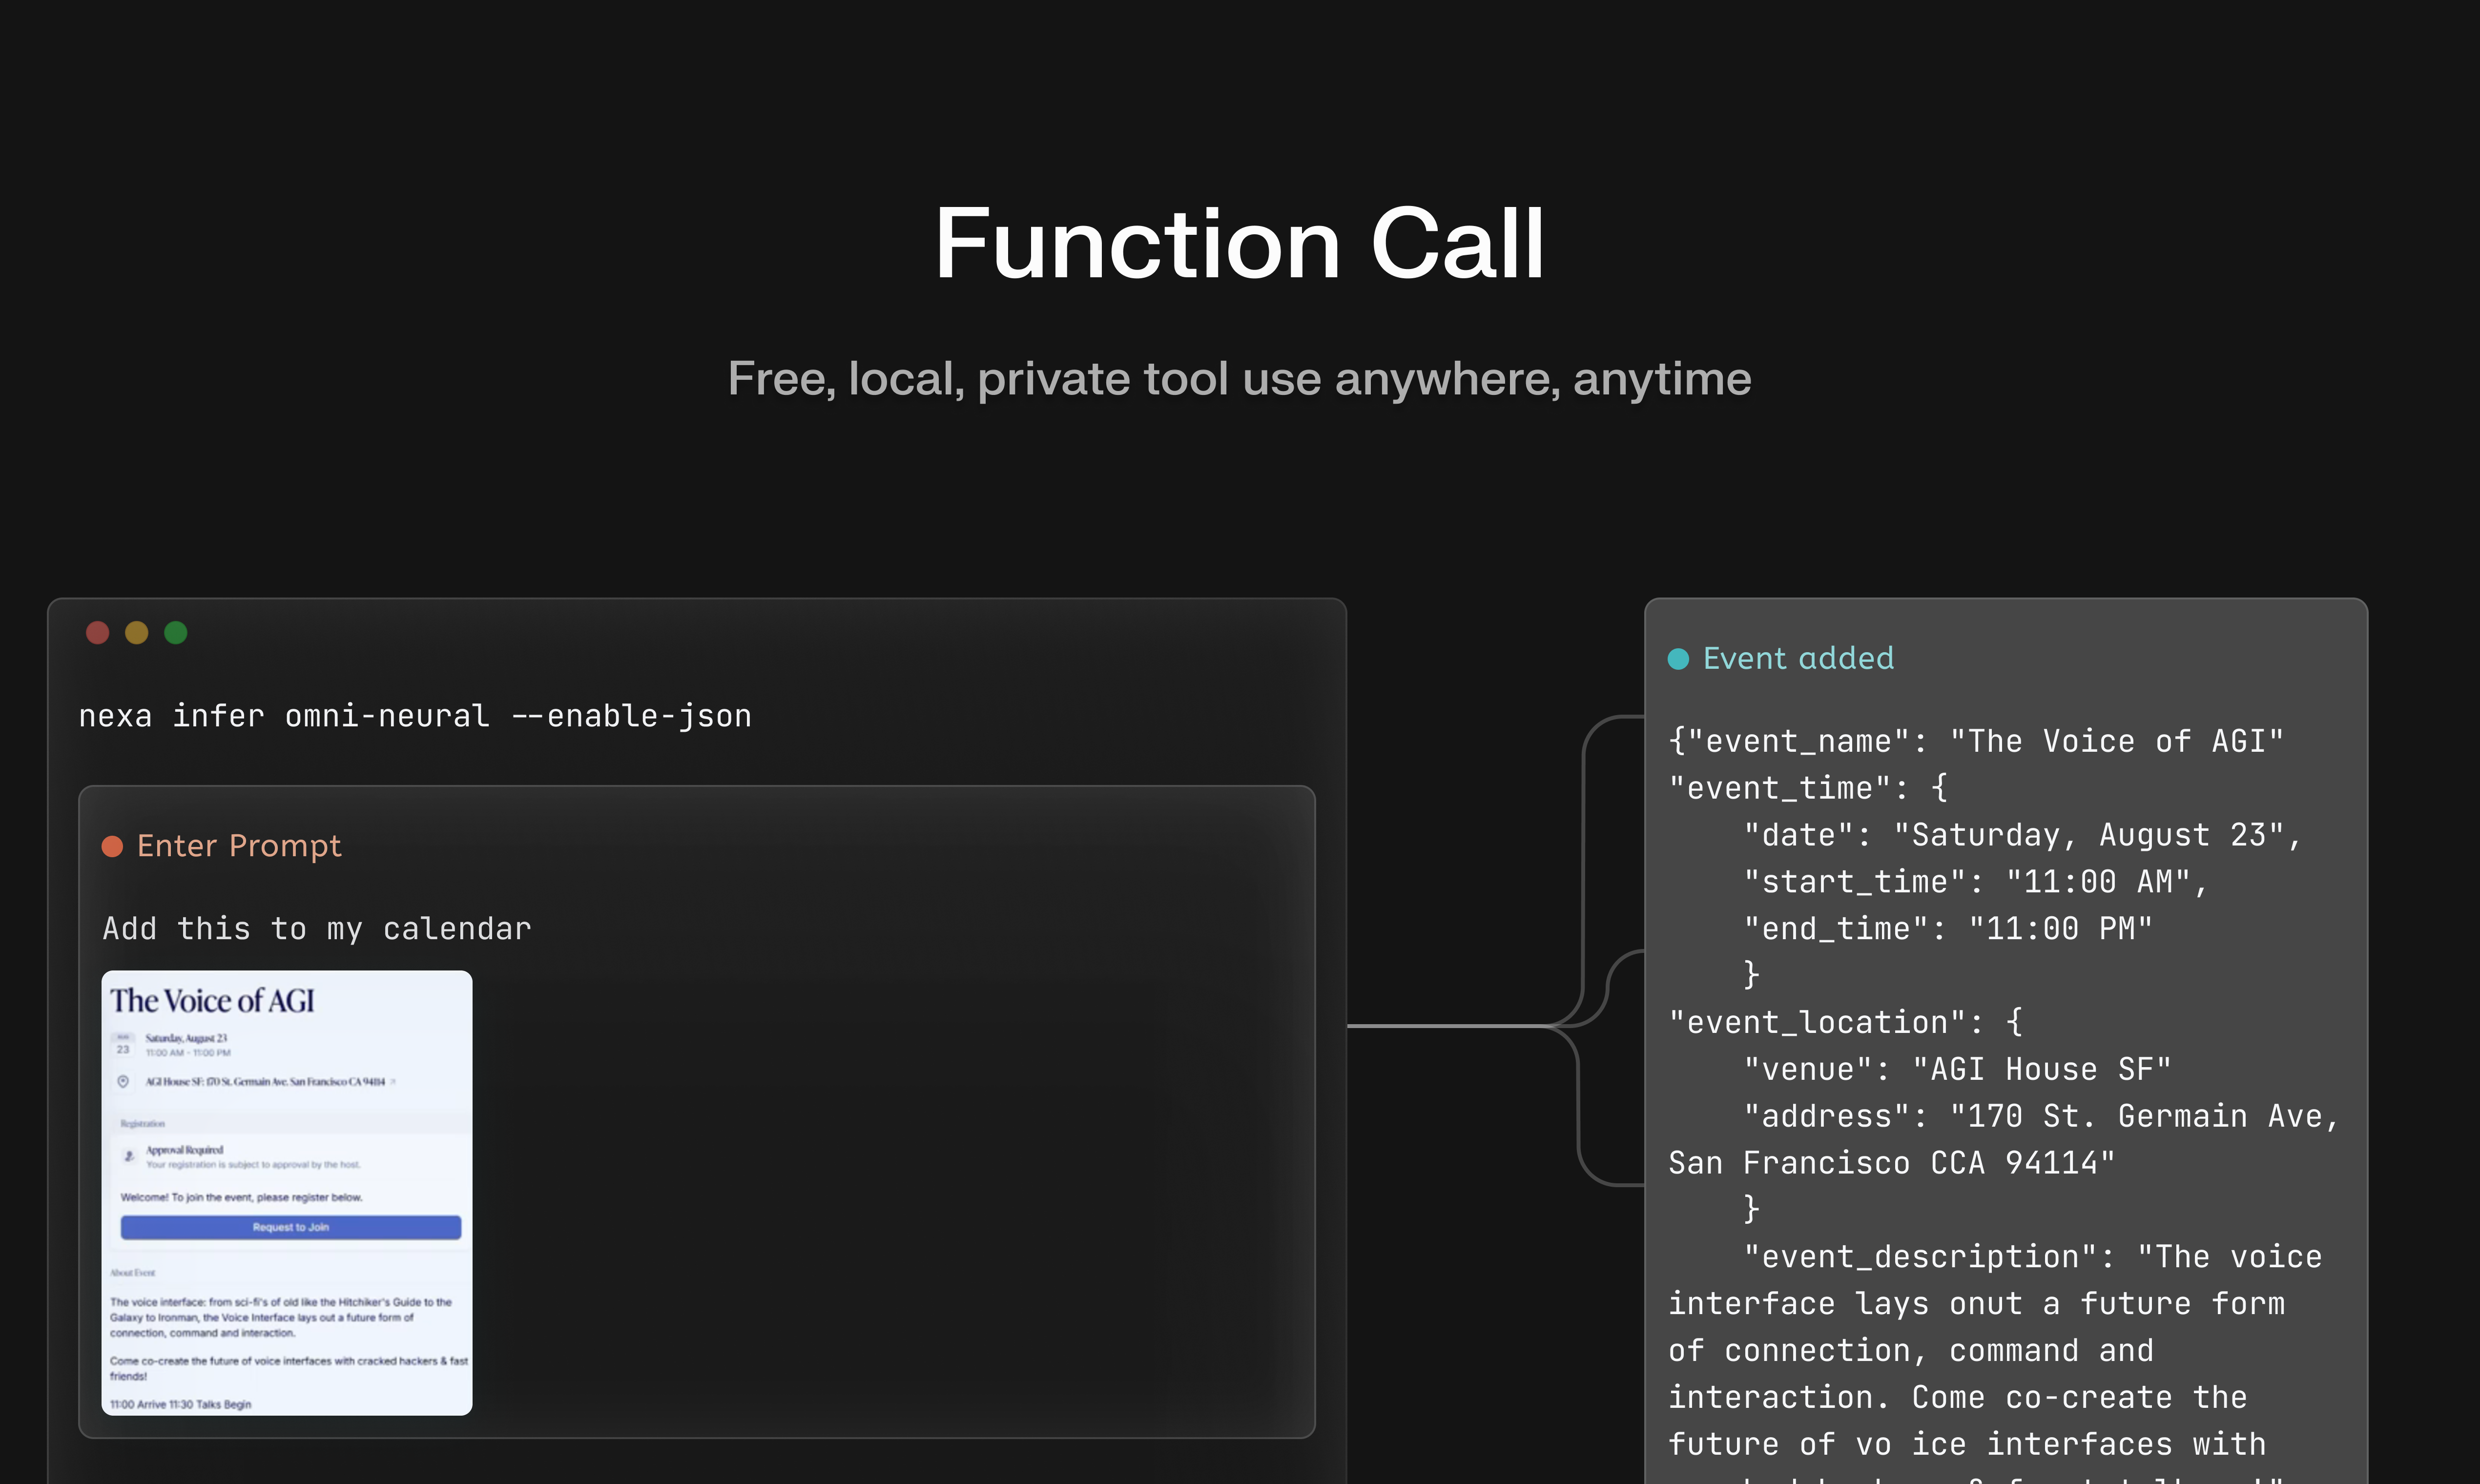Image resolution: width=2480 pixels, height=1484 pixels.
Task: Click the red traffic light in the terminal window
Action: (97, 632)
